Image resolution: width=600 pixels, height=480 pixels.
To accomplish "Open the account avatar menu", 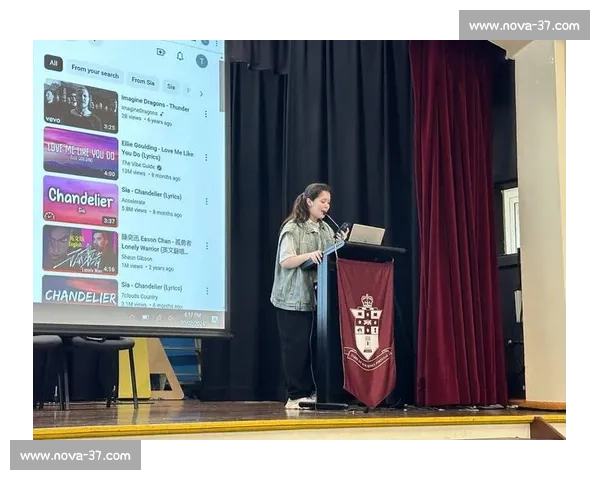I will (201, 60).
